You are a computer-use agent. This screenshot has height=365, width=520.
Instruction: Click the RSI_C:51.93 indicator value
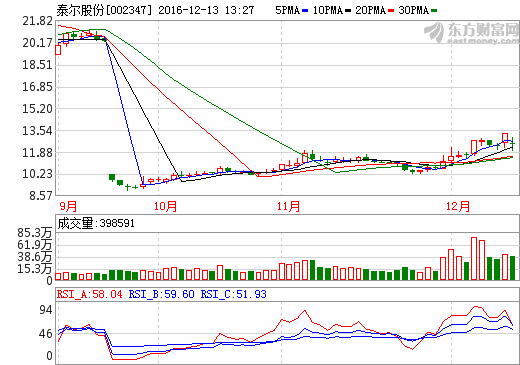pyautogui.click(x=234, y=294)
